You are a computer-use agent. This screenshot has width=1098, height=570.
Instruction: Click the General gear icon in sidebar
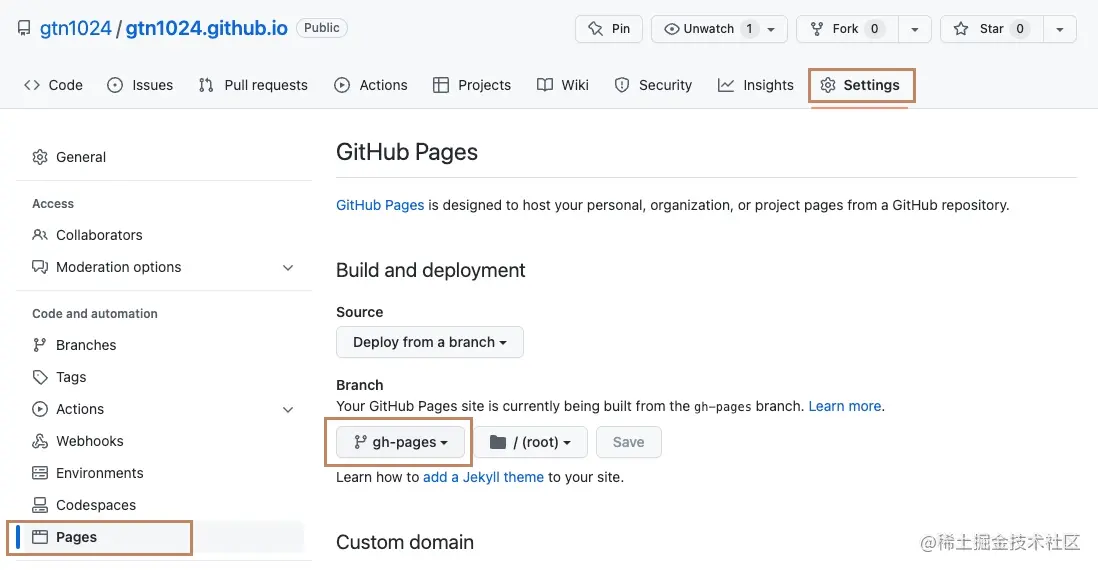coord(40,157)
